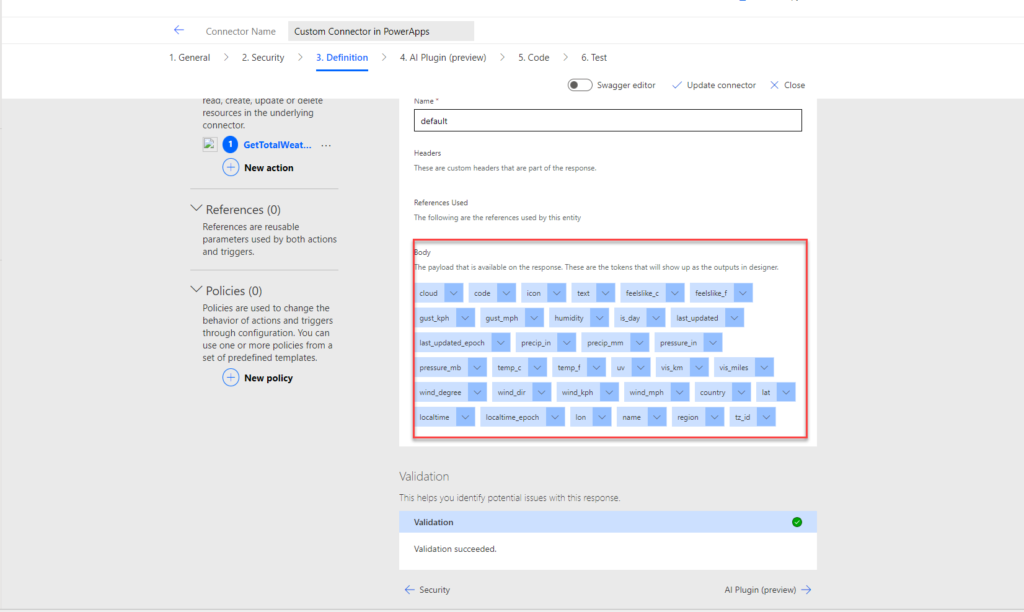Open the GetTotalWeat... action
The image size is (1024, 612).
277,145
